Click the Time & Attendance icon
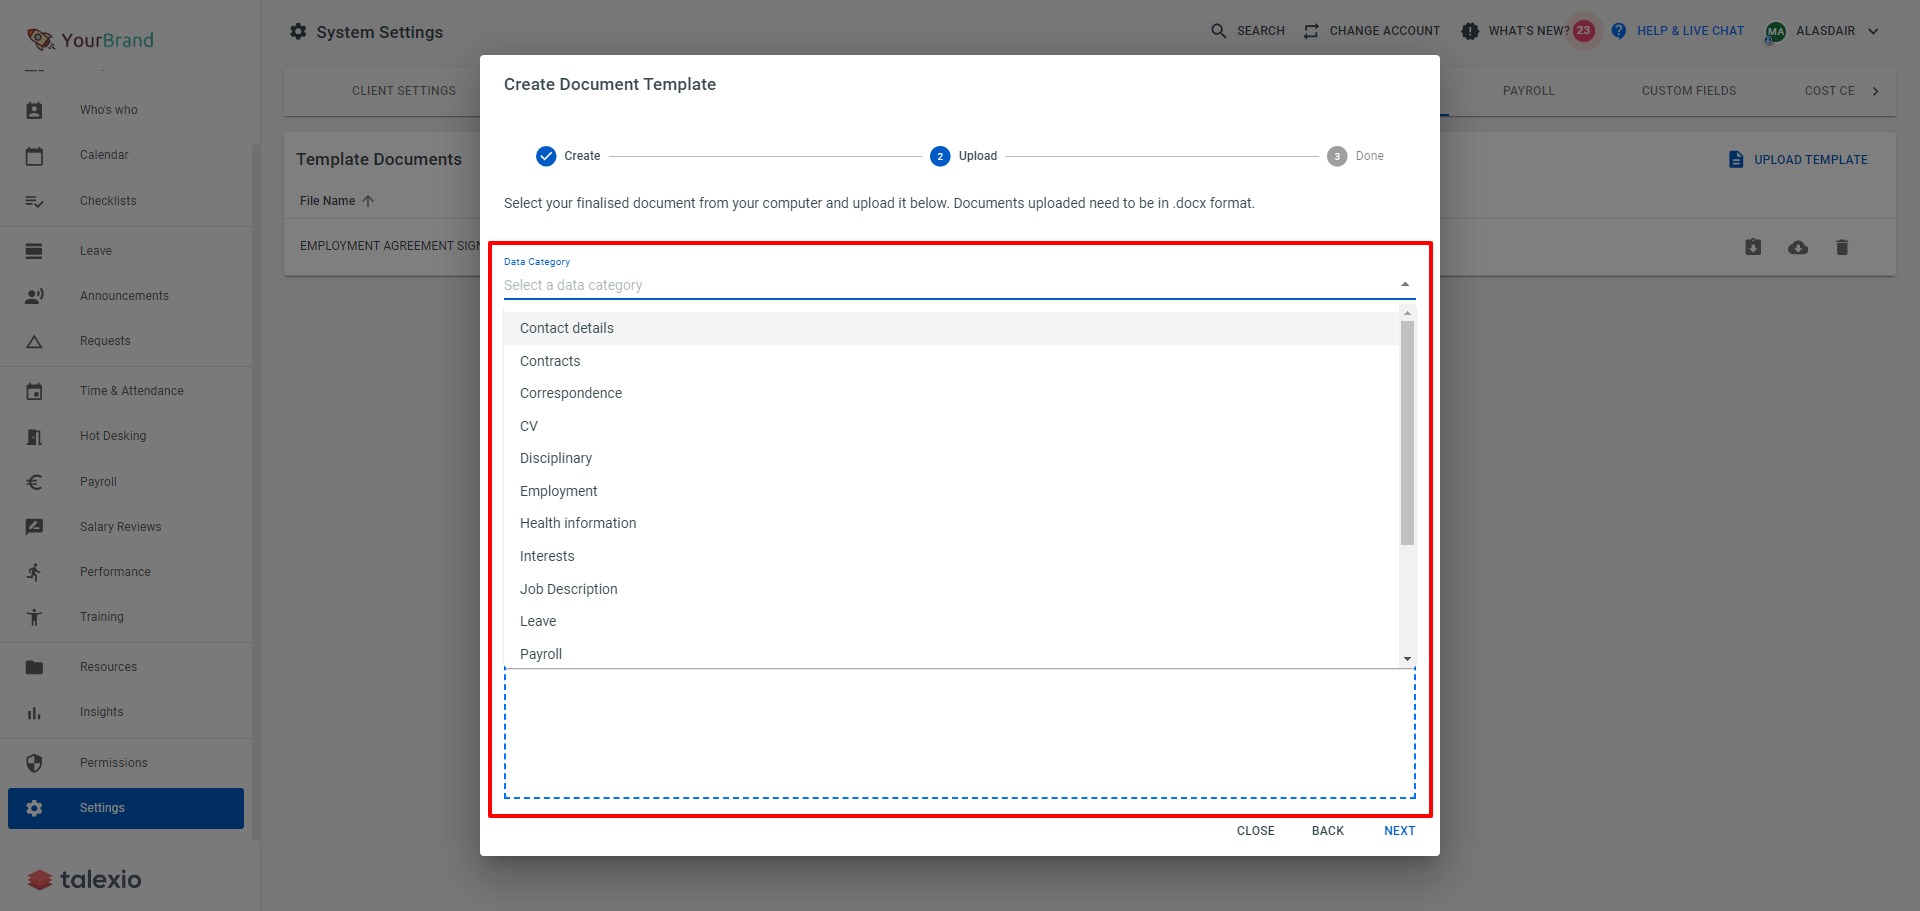Screen dimensions: 1920x911 (34, 391)
